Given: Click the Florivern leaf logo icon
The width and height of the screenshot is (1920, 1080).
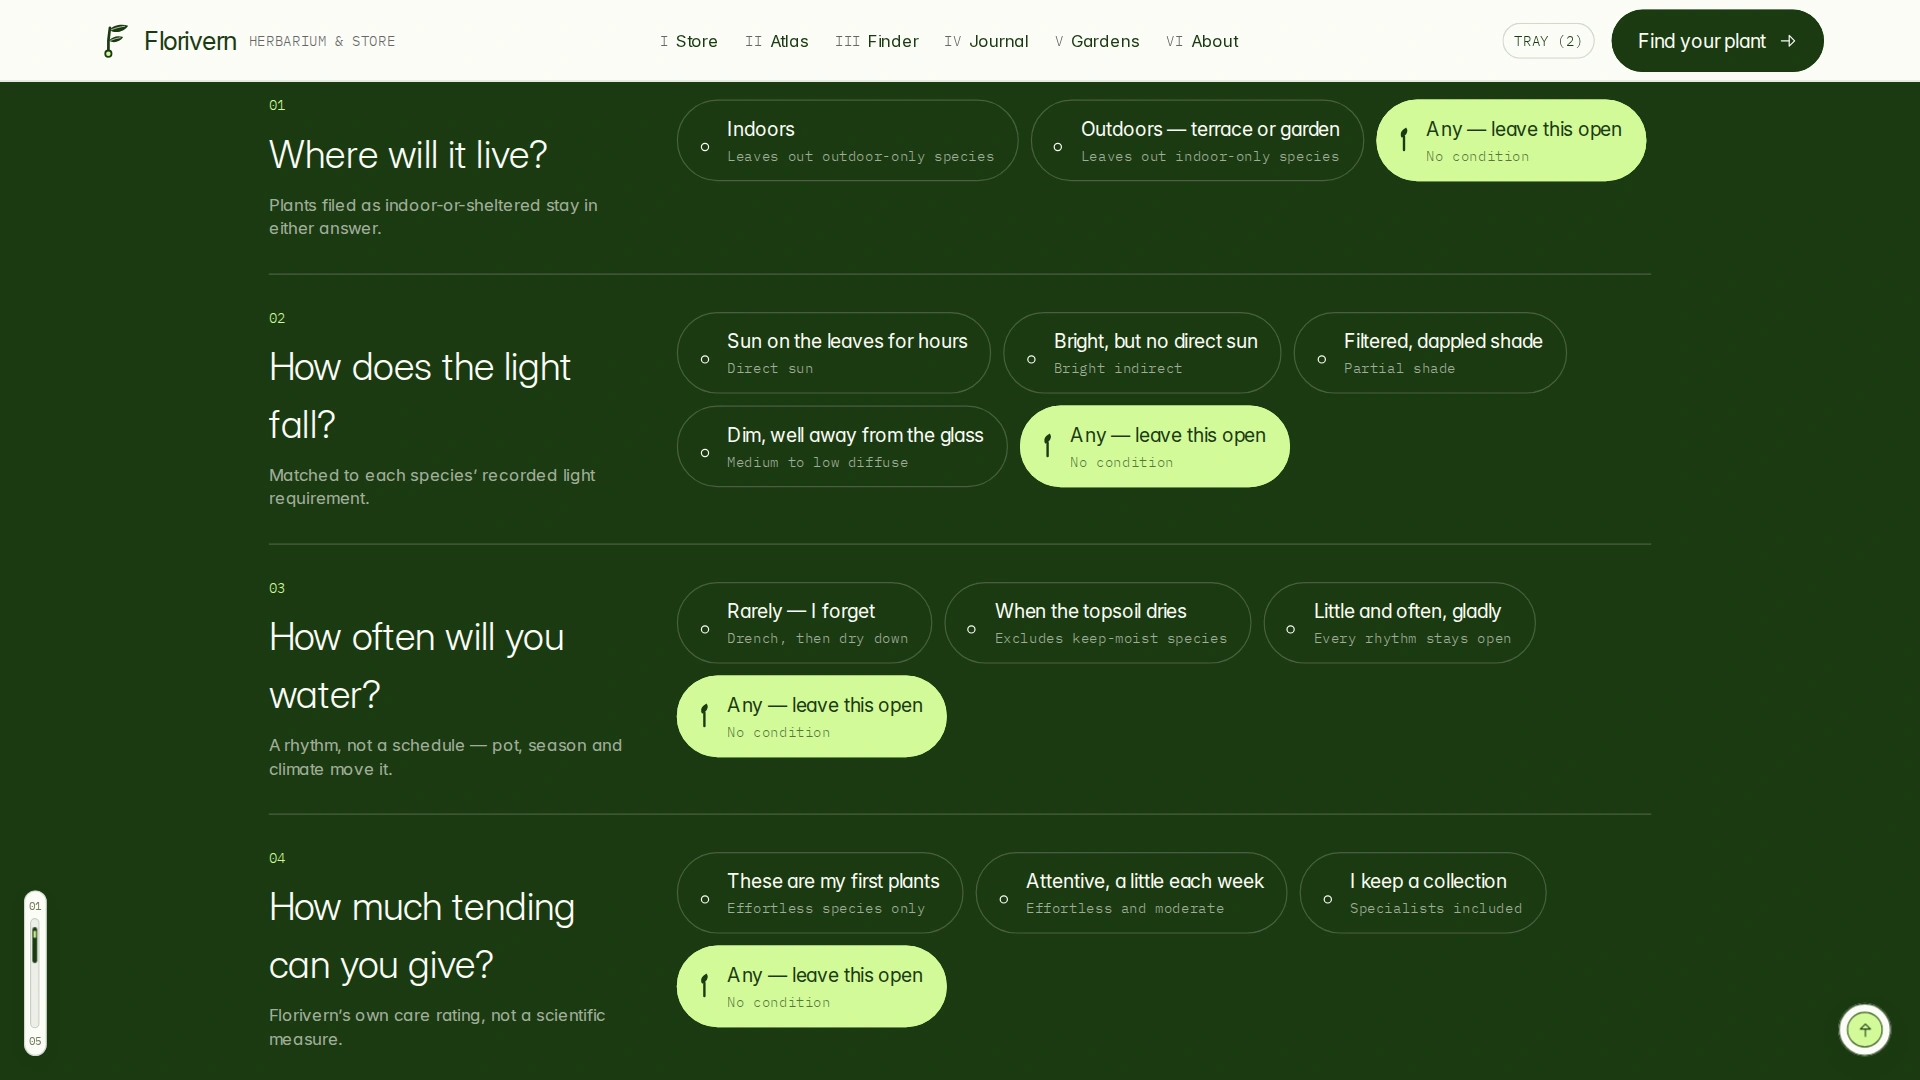Looking at the screenshot, I should (116, 41).
